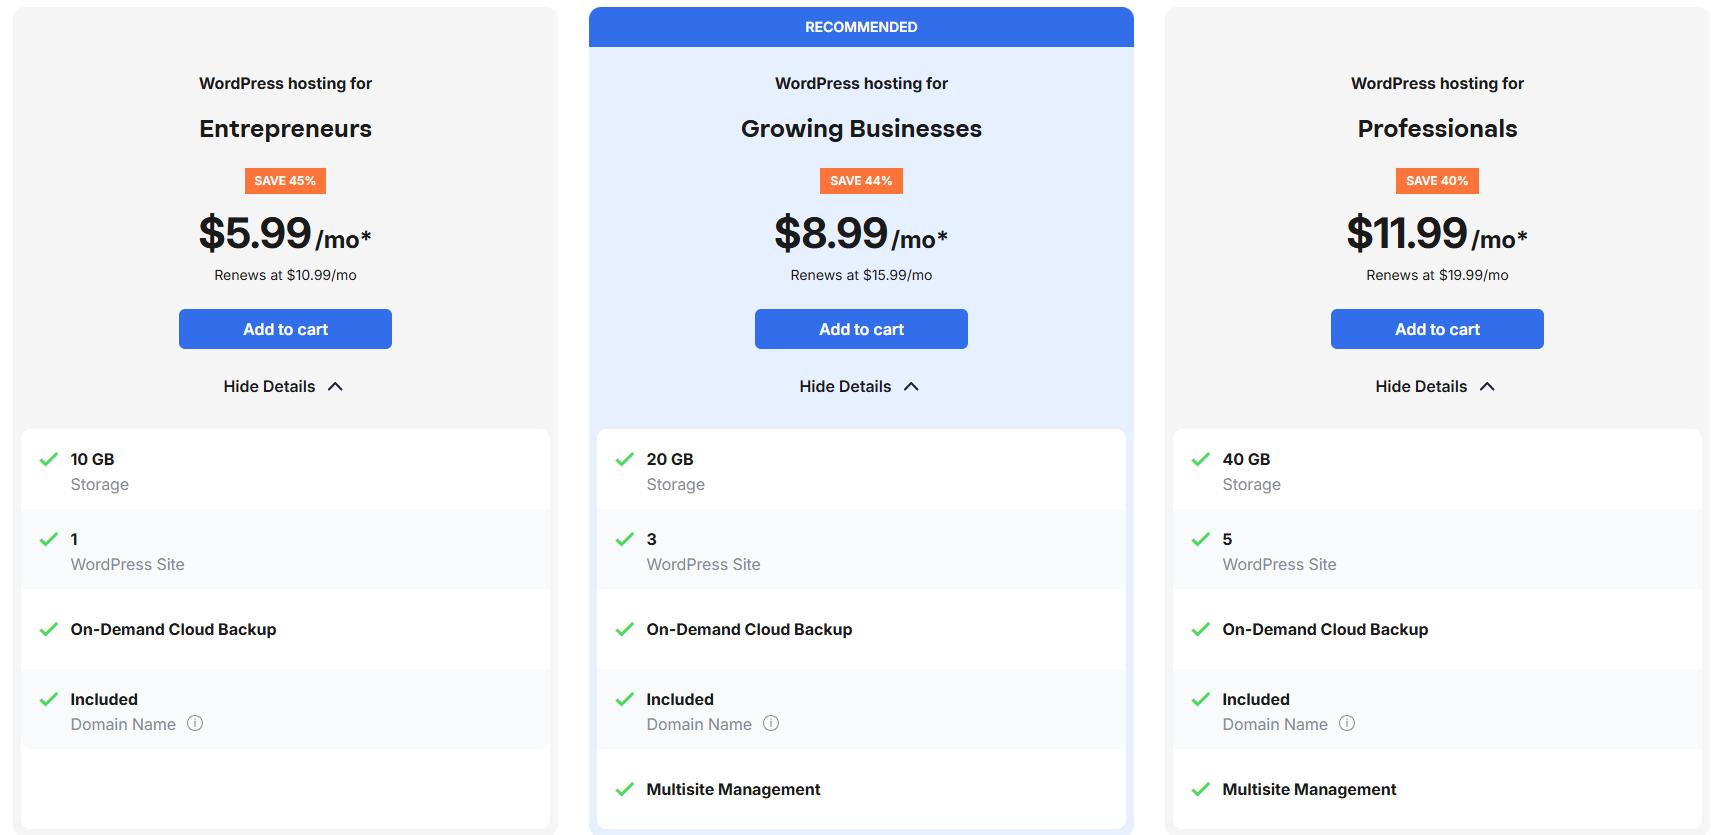Screen dimensions: 1711x835
Task: Click the Included check mark in Professionals plan
Action: tap(1201, 699)
